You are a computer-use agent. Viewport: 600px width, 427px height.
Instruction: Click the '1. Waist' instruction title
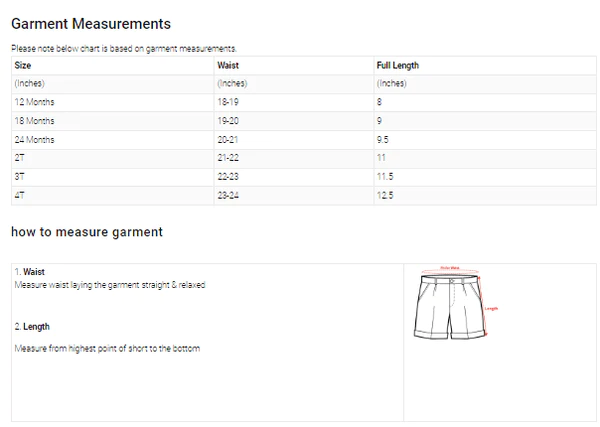[30, 272]
